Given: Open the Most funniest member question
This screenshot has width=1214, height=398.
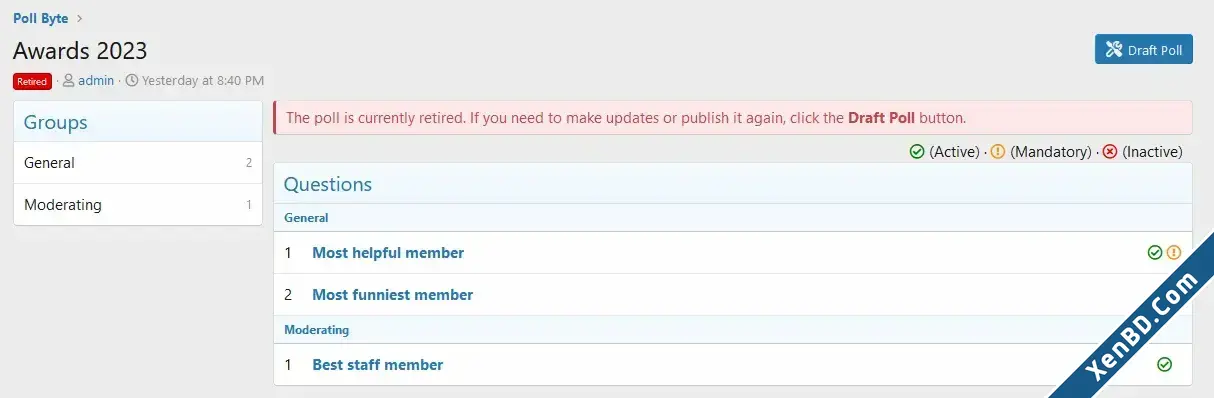Looking at the screenshot, I should 393,295.
